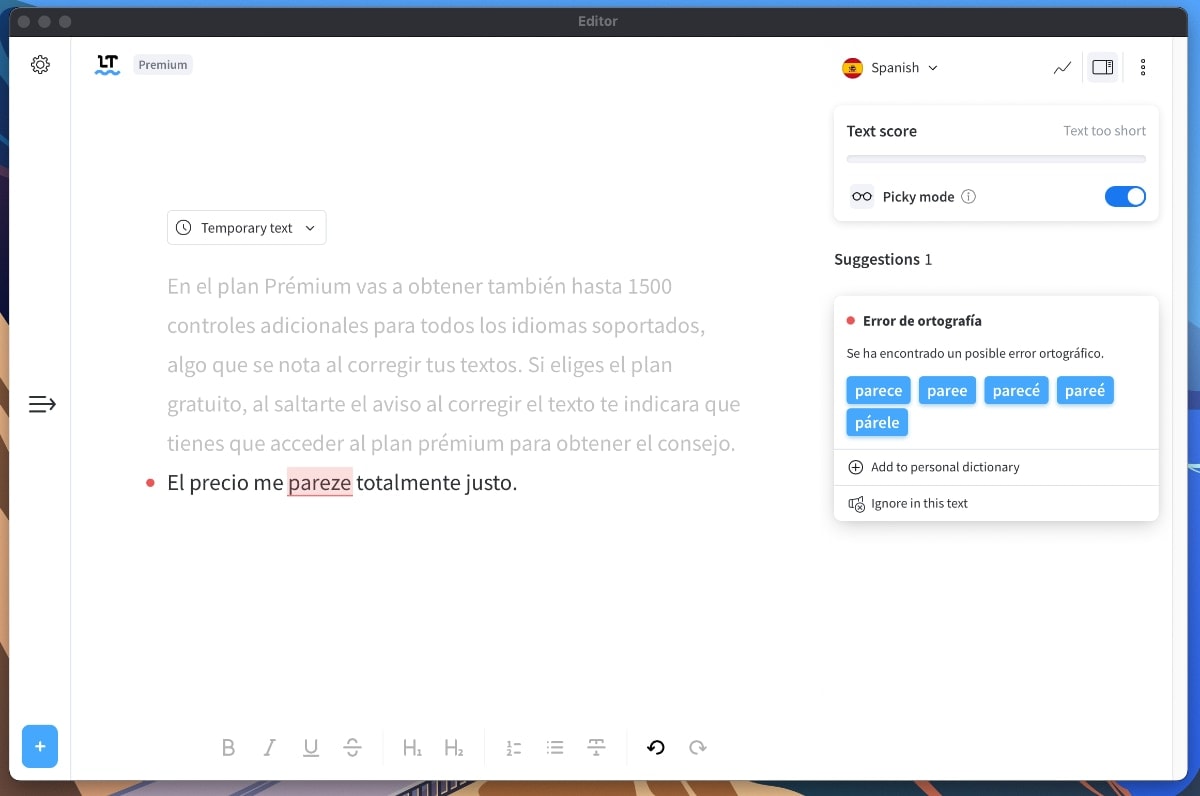Expand the Temporary text dropdown
The height and width of the screenshot is (796, 1200).
coord(246,227)
